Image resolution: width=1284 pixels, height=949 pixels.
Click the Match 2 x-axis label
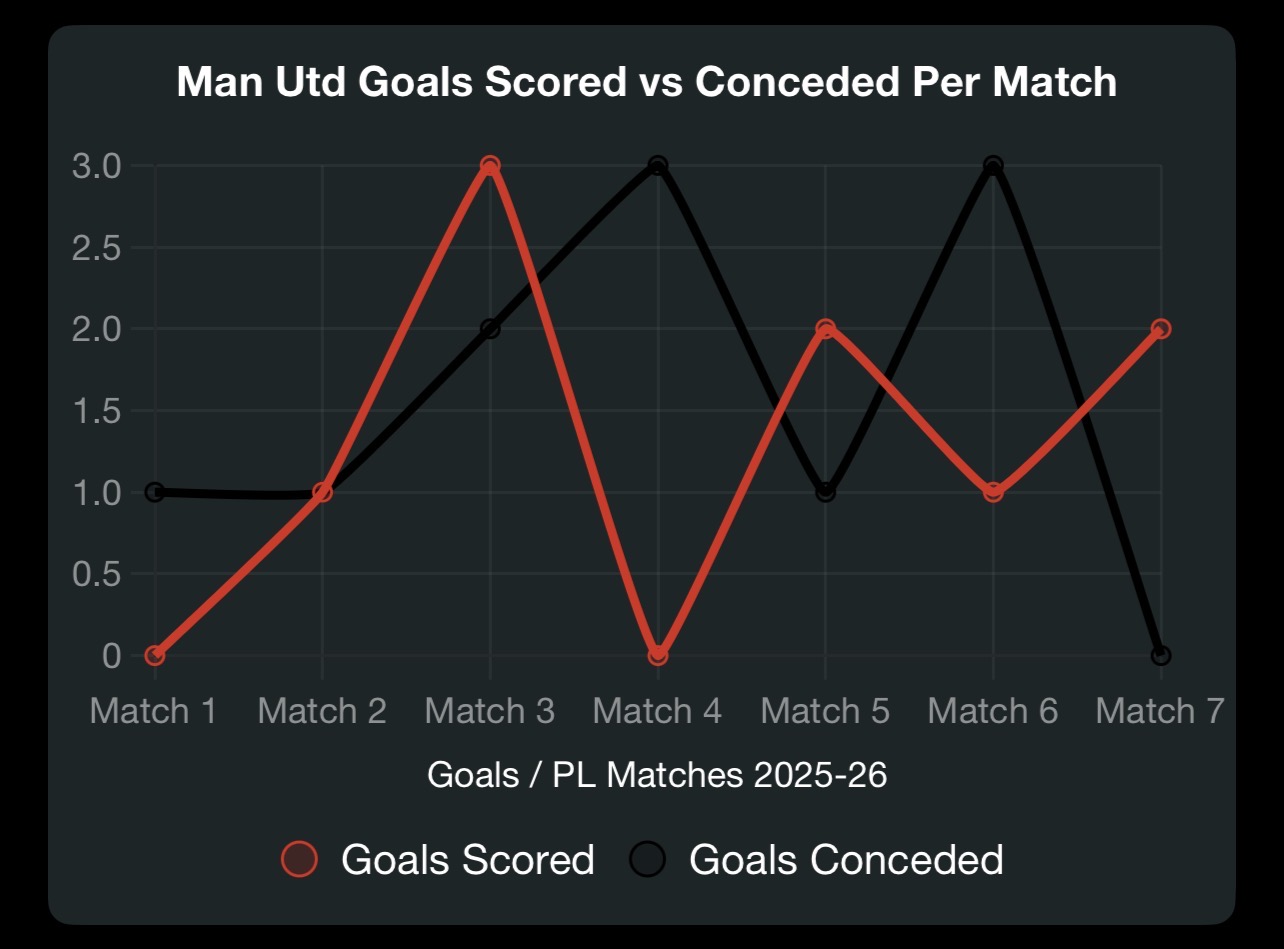322,711
